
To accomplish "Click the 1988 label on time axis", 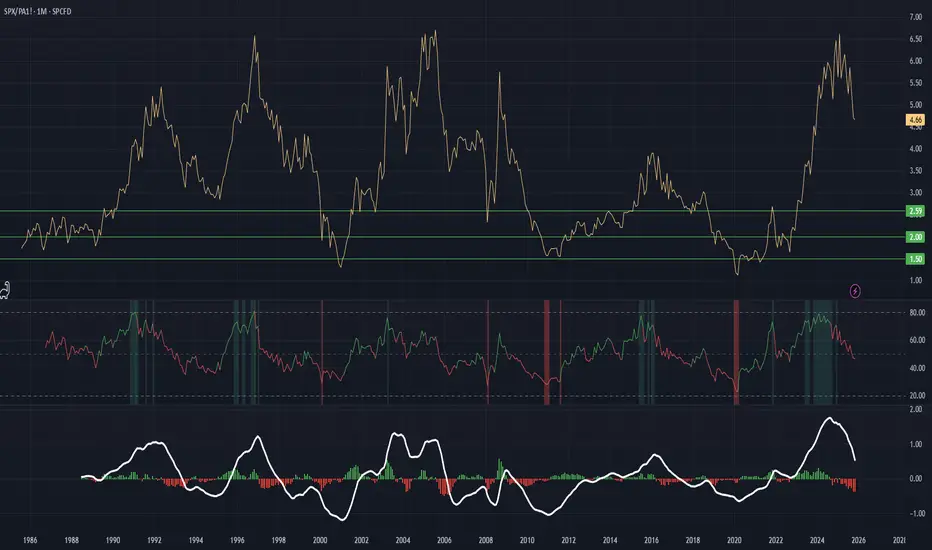I will click(71, 540).
